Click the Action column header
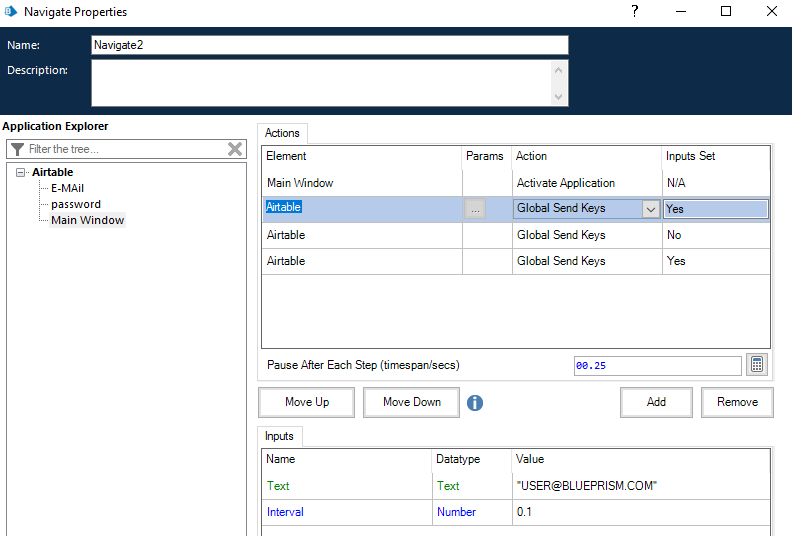The image size is (792, 536). (x=587, y=156)
